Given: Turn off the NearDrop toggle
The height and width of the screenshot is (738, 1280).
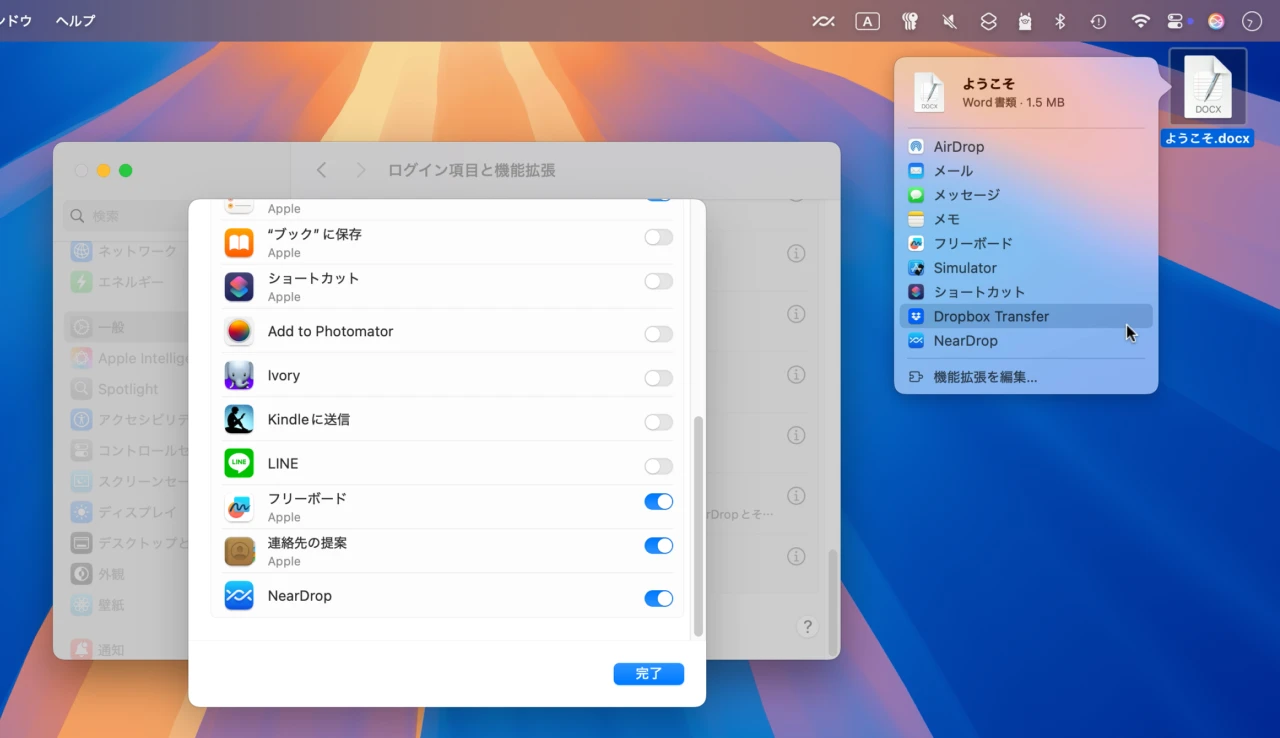Looking at the screenshot, I should pos(658,598).
